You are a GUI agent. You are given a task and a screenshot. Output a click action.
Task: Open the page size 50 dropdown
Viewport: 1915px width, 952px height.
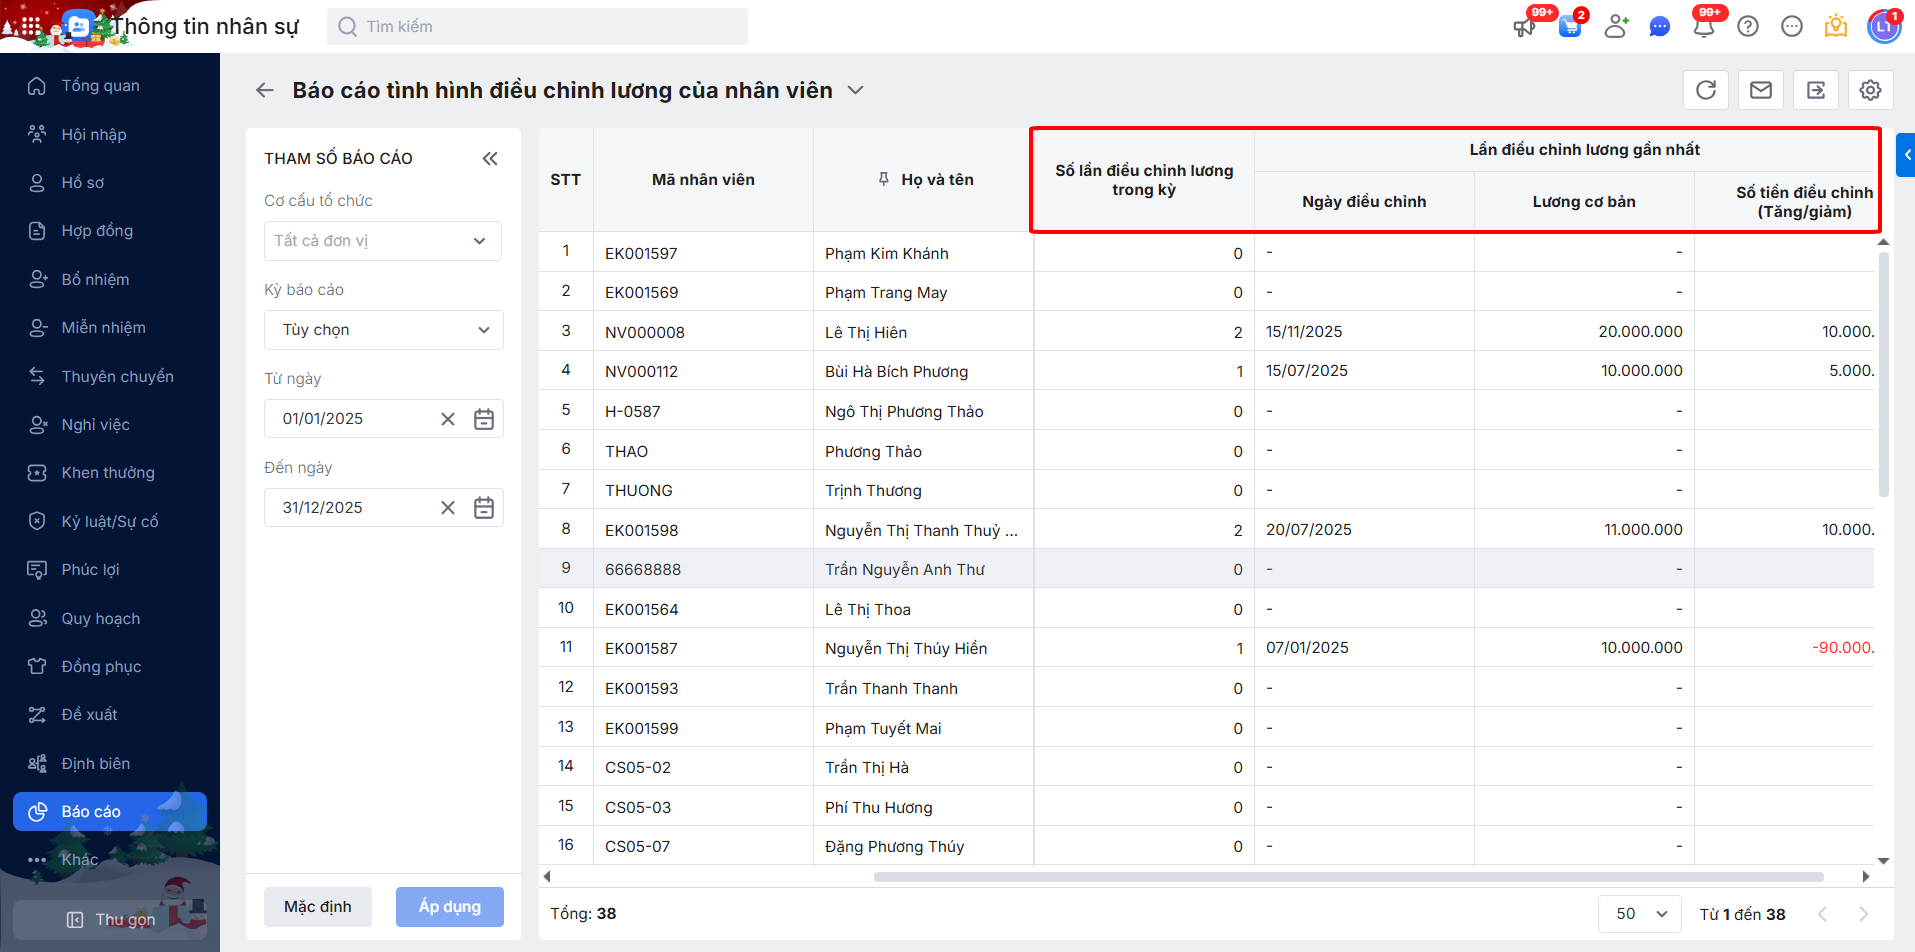(1640, 914)
